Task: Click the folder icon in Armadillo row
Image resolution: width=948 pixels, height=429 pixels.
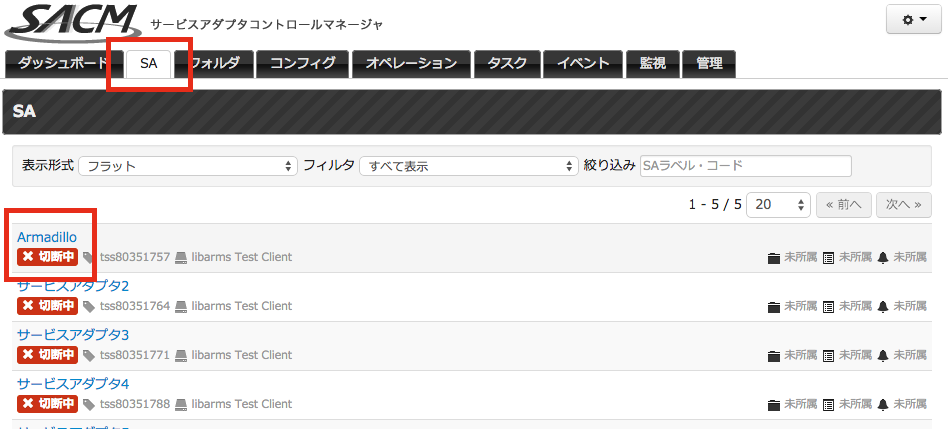Action: click(773, 258)
